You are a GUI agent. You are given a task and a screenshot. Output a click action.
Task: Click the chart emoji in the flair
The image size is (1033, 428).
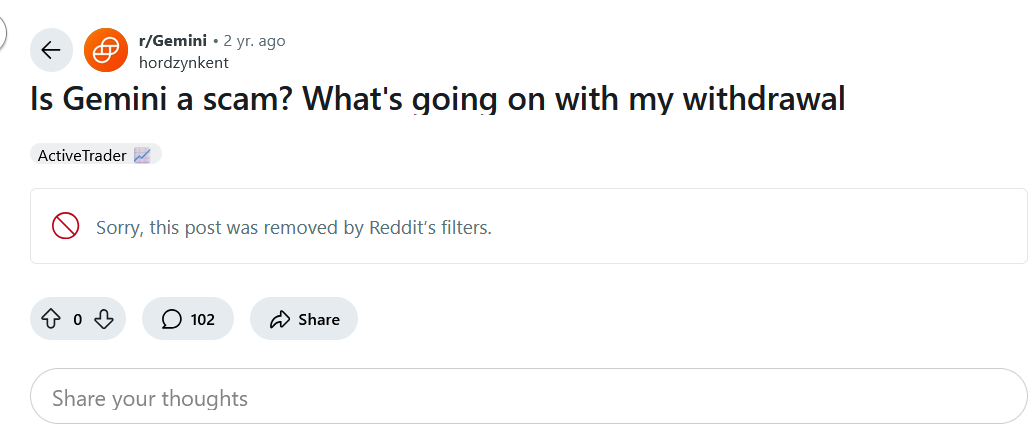142,155
